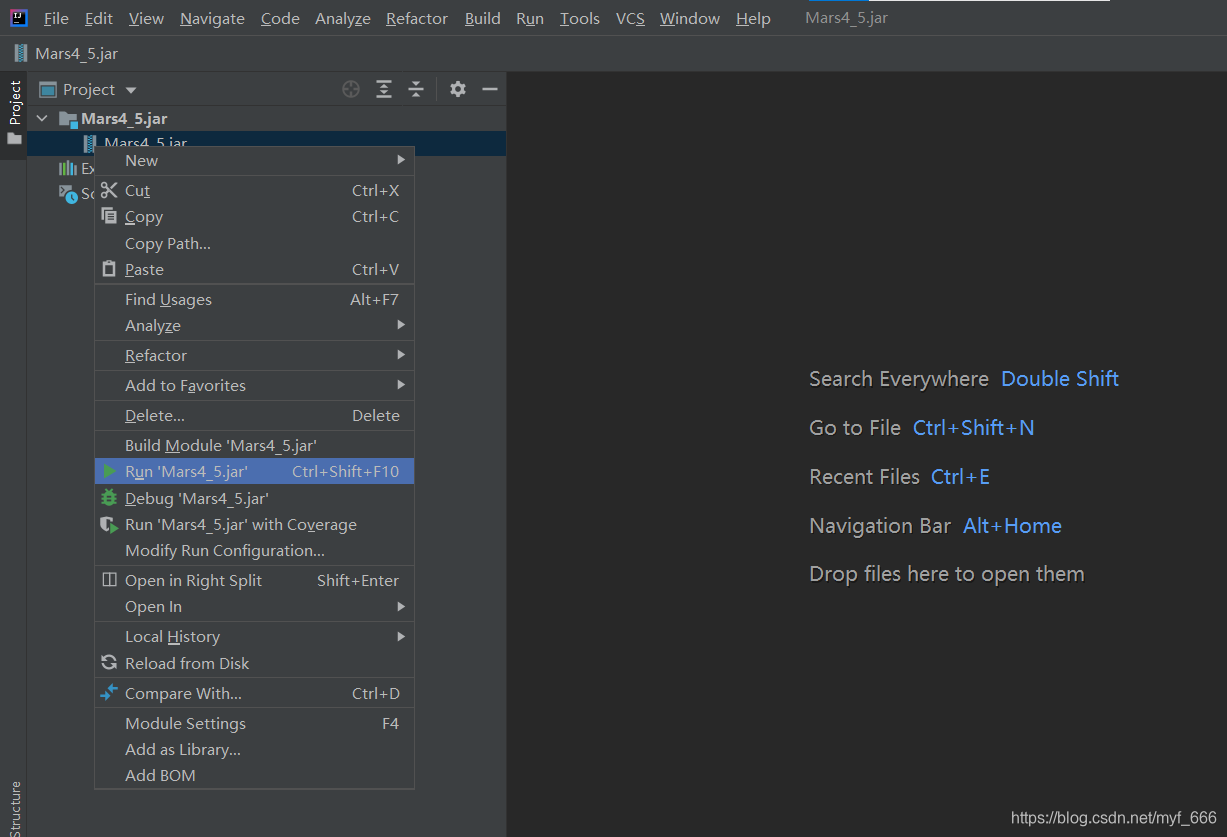This screenshot has height=837, width=1227.
Task: Open the Build menu
Action: 483,18
